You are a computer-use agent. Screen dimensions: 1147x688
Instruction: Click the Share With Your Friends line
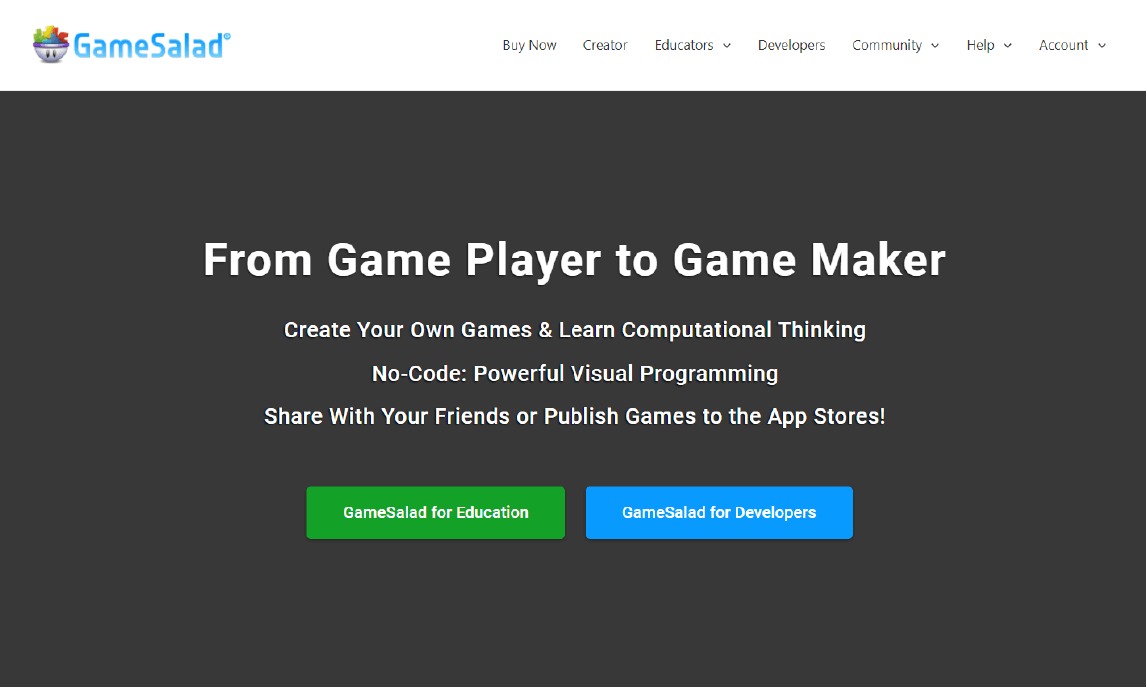click(574, 416)
